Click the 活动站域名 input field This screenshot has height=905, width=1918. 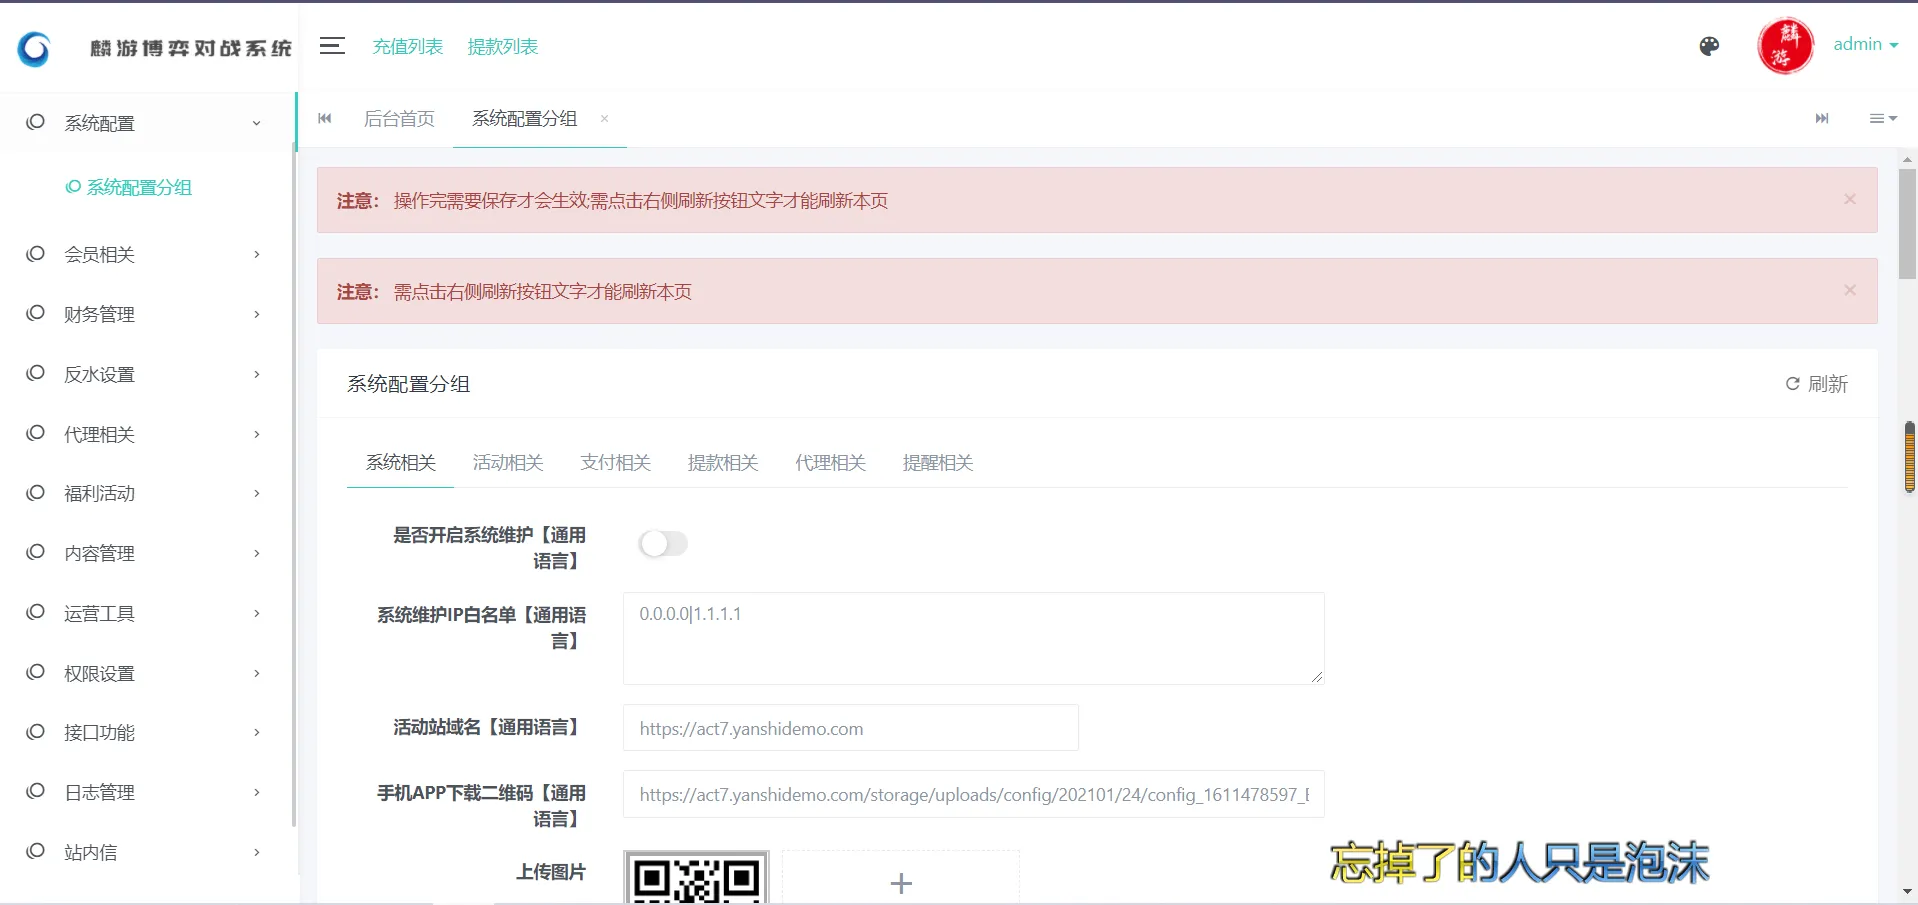[850, 728]
